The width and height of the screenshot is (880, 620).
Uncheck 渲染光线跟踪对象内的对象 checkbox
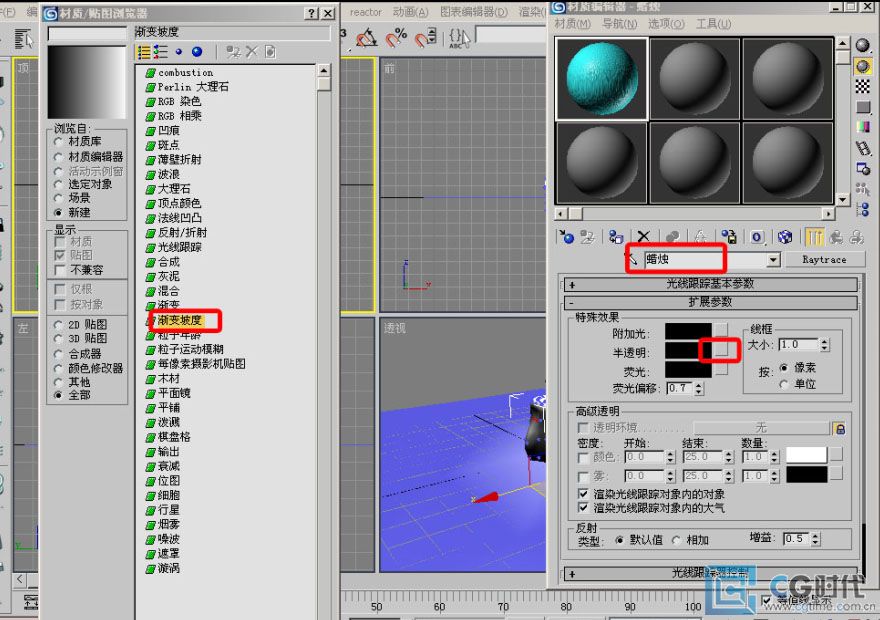583,494
